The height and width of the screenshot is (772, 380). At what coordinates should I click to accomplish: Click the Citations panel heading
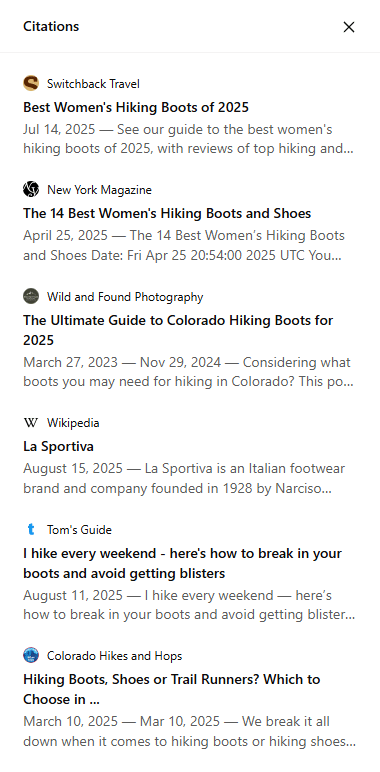pyautogui.click(x=51, y=26)
